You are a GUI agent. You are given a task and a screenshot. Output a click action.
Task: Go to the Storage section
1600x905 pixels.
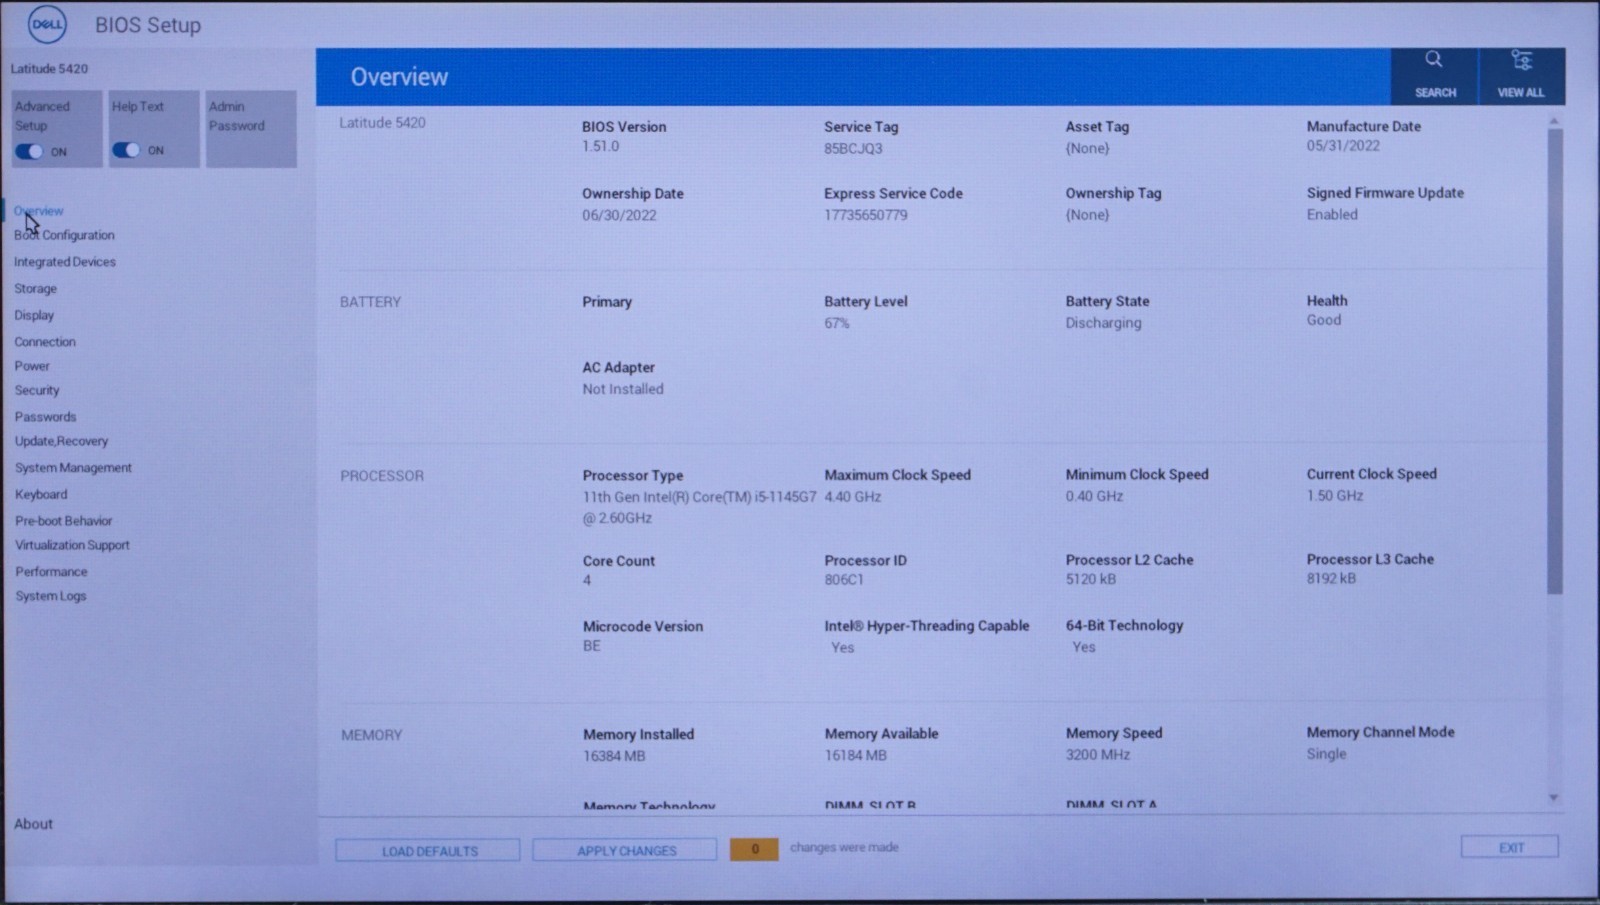(35, 288)
